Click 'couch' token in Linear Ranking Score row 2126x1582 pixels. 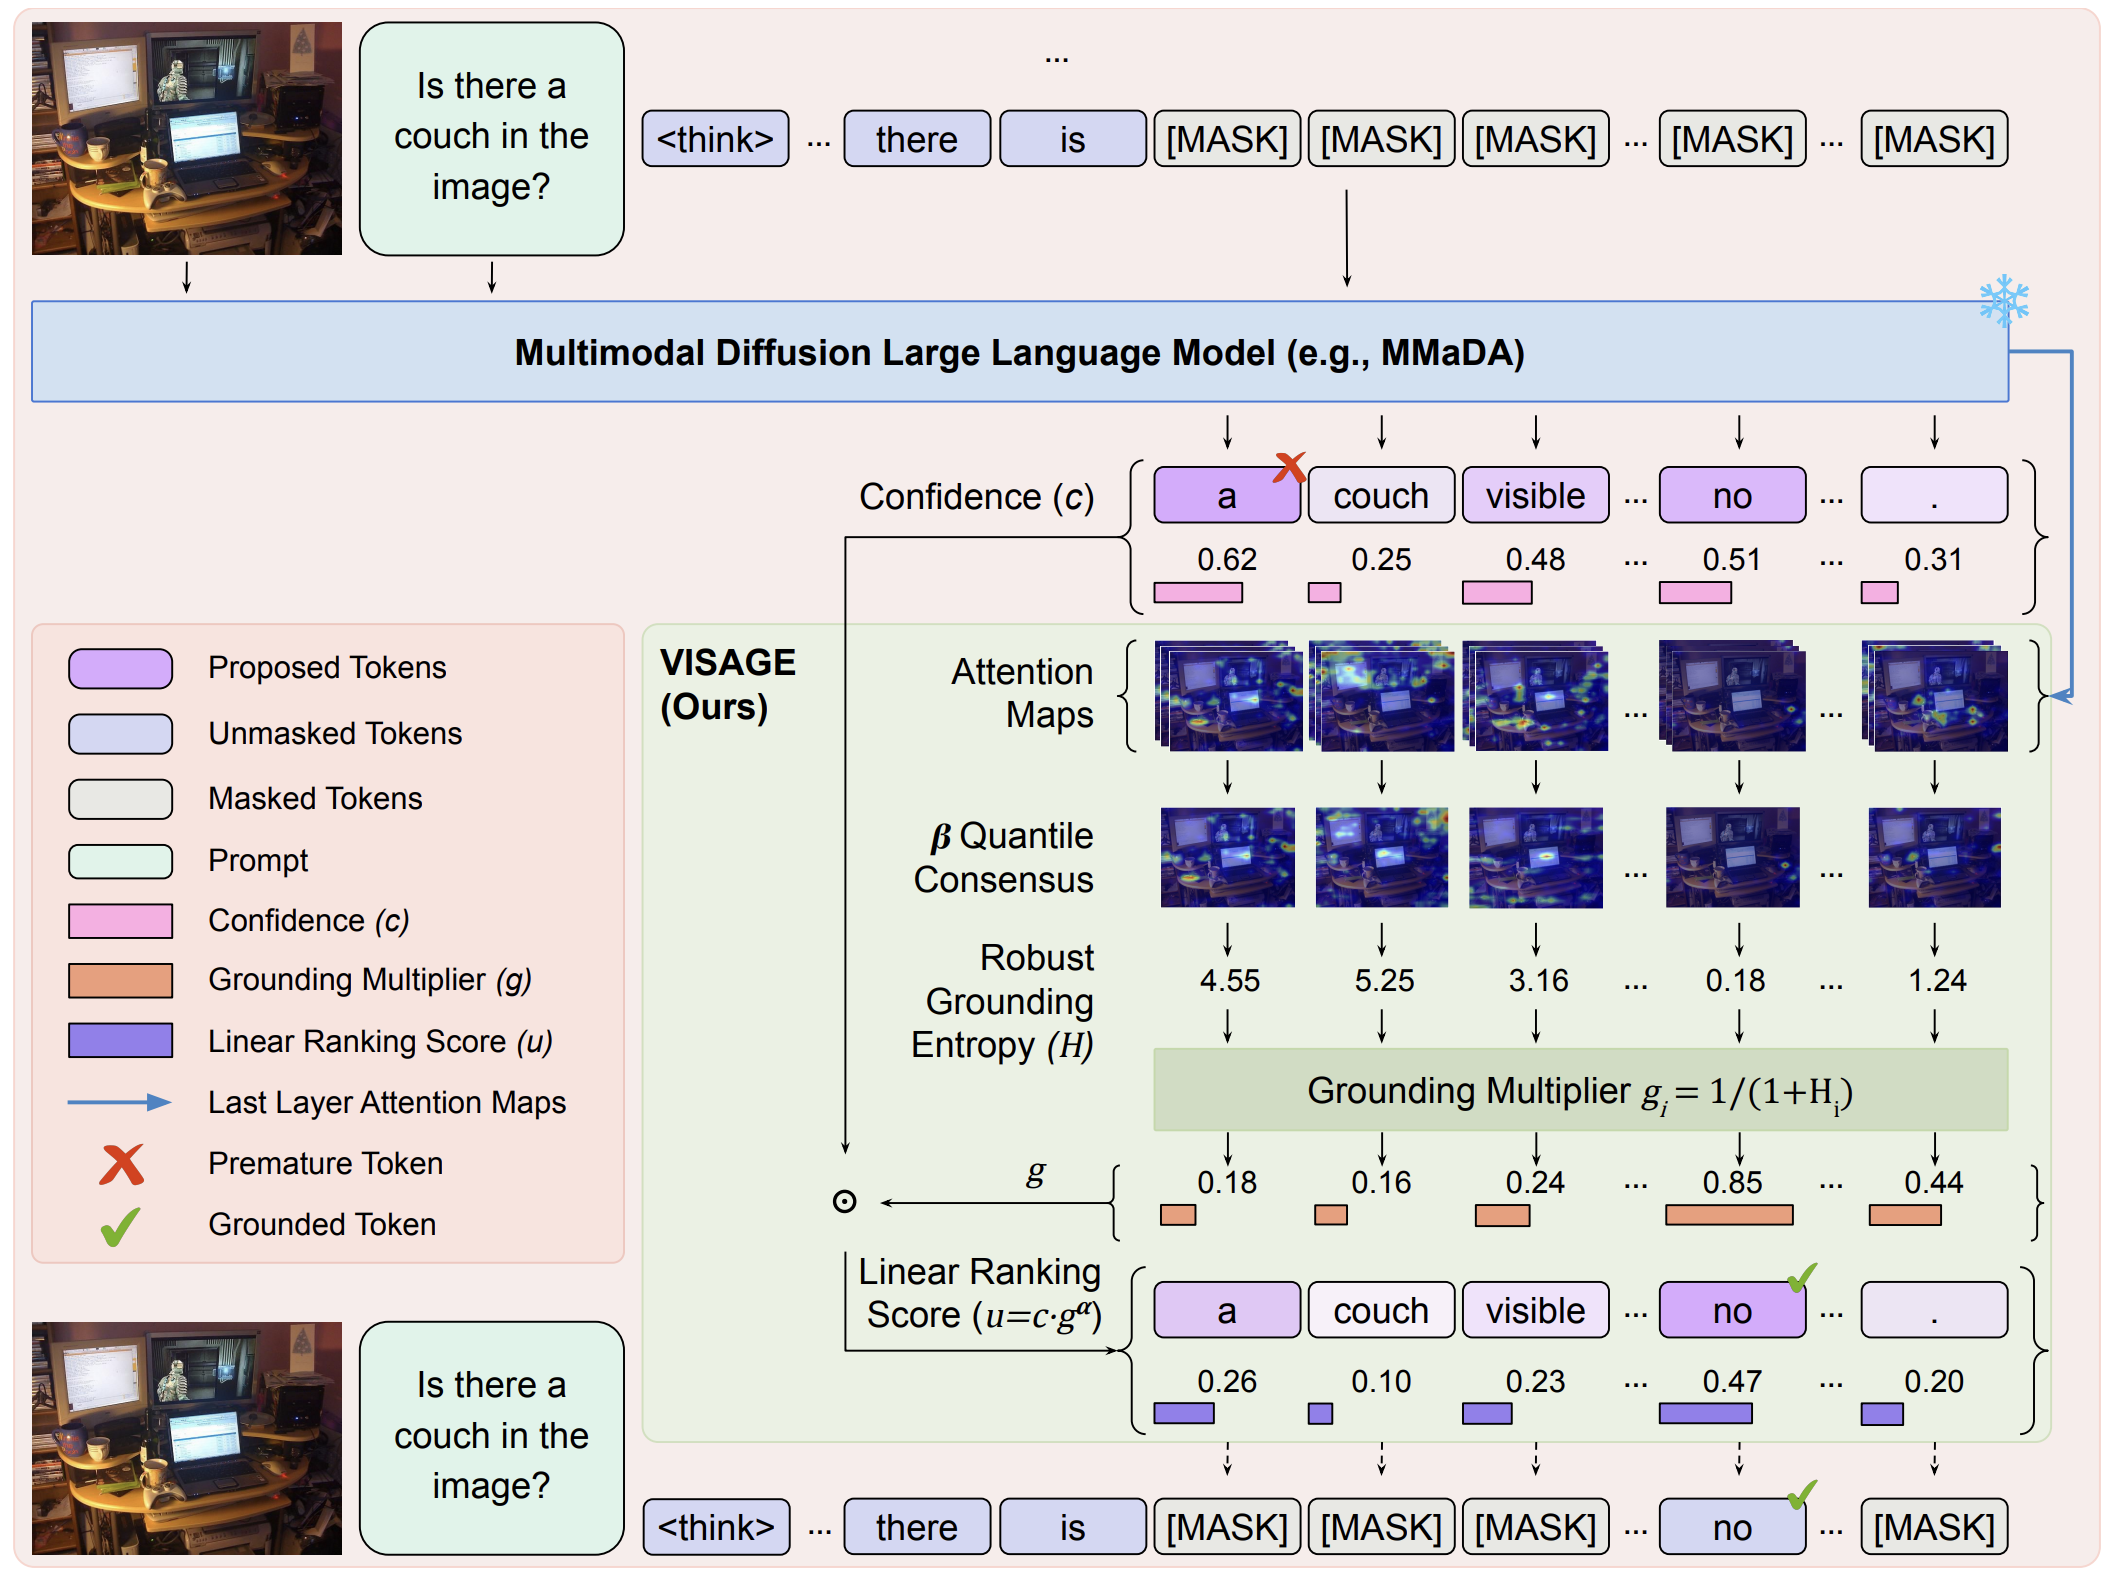click(x=1381, y=1310)
